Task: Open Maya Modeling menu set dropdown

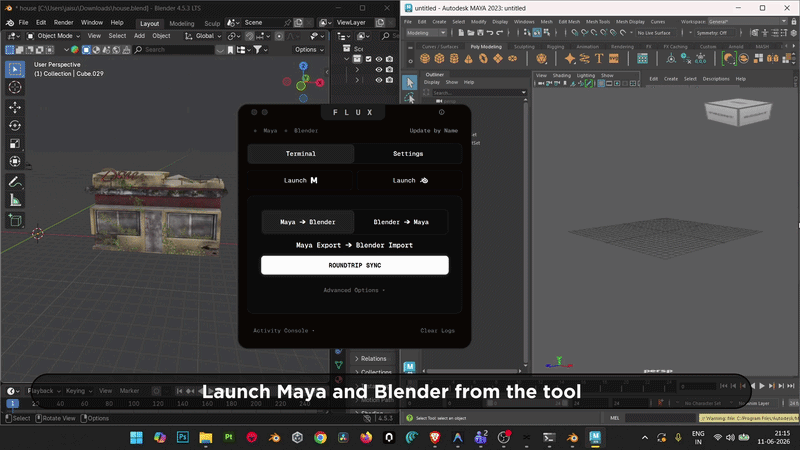Action: pyautogui.click(x=427, y=33)
